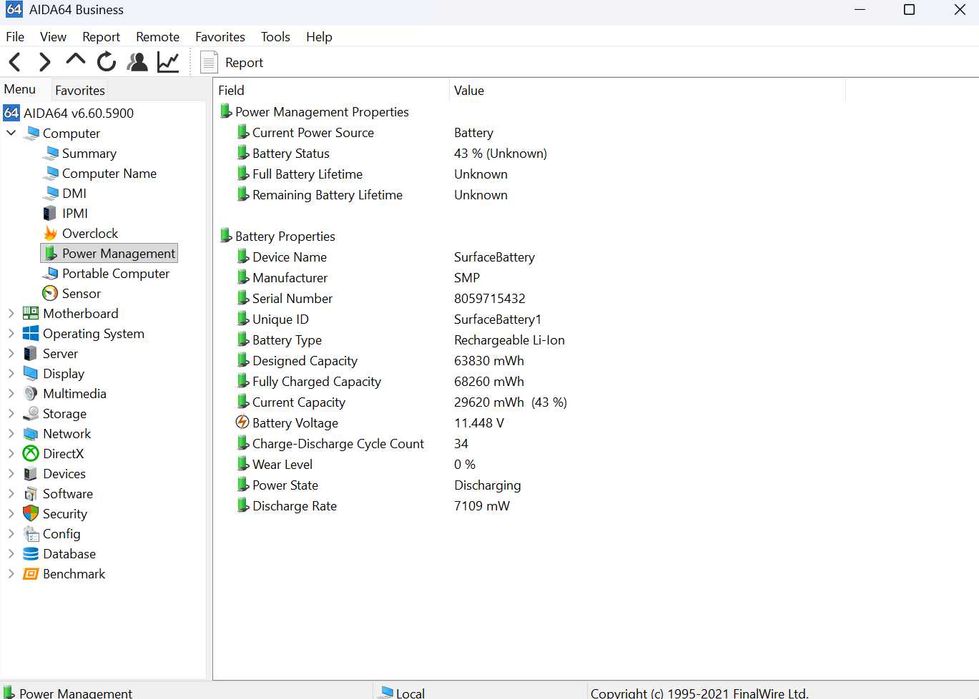Click the Storage drive icon
Image resolution: width=979 pixels, height=699 pixels.
[x=31, y=413]
